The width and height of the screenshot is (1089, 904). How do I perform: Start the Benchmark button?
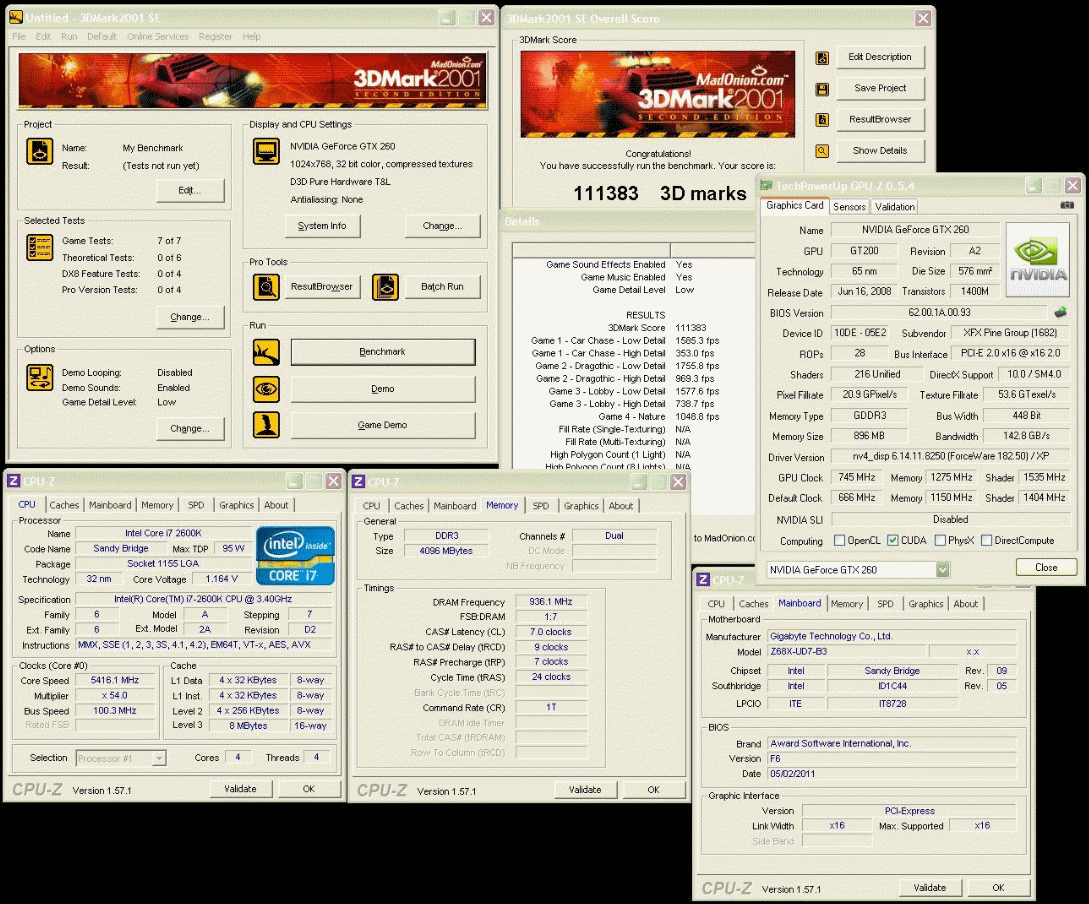[383, 352]
